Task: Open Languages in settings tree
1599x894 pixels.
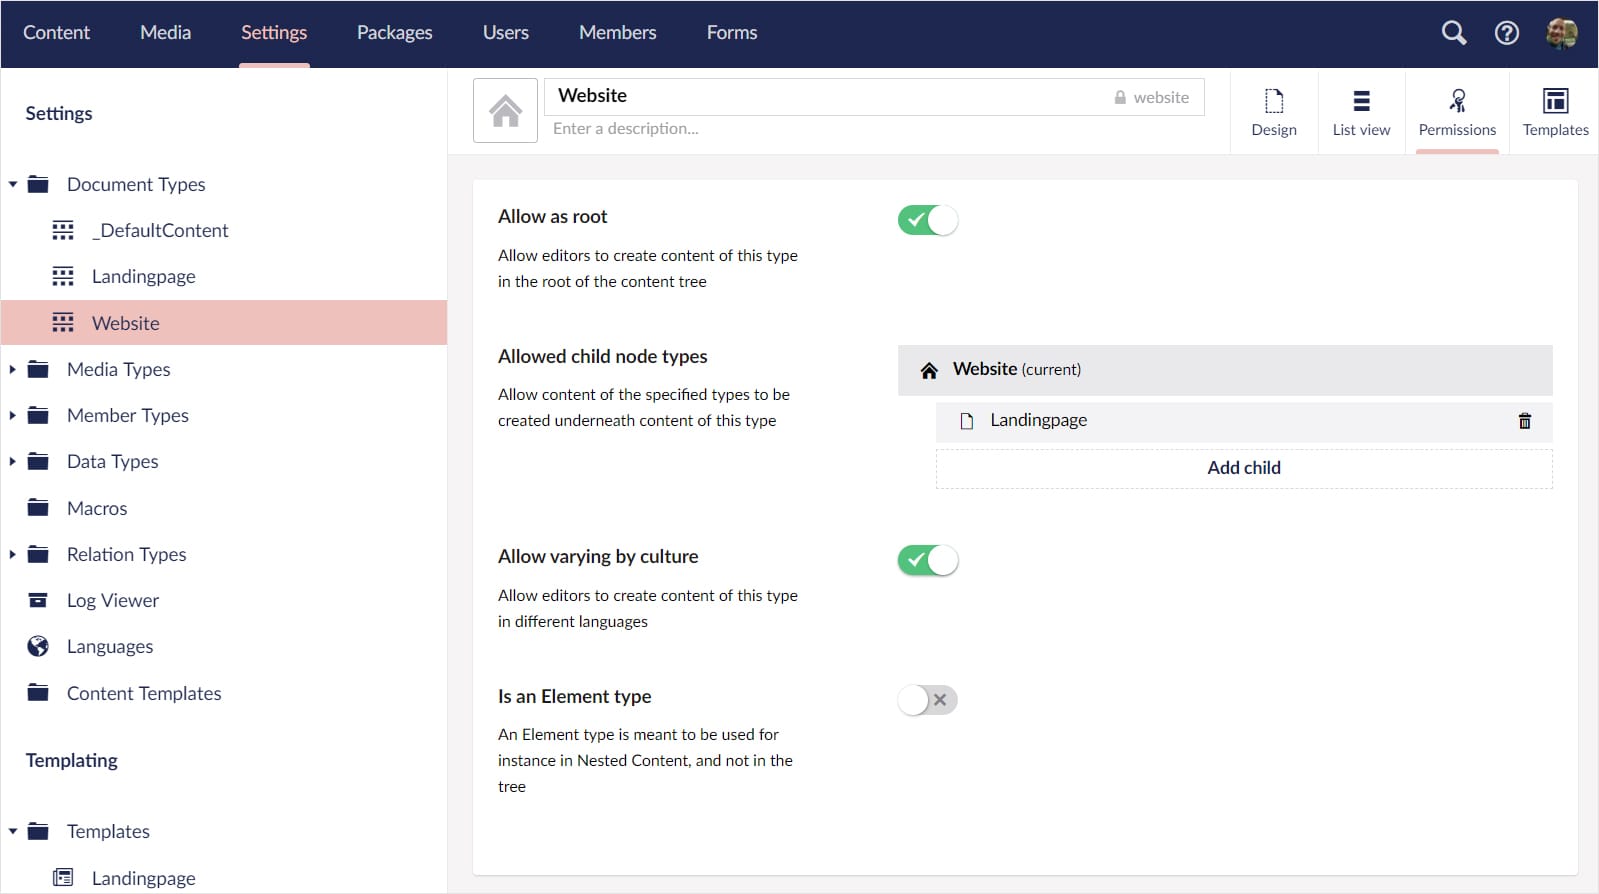Action: 110,647
